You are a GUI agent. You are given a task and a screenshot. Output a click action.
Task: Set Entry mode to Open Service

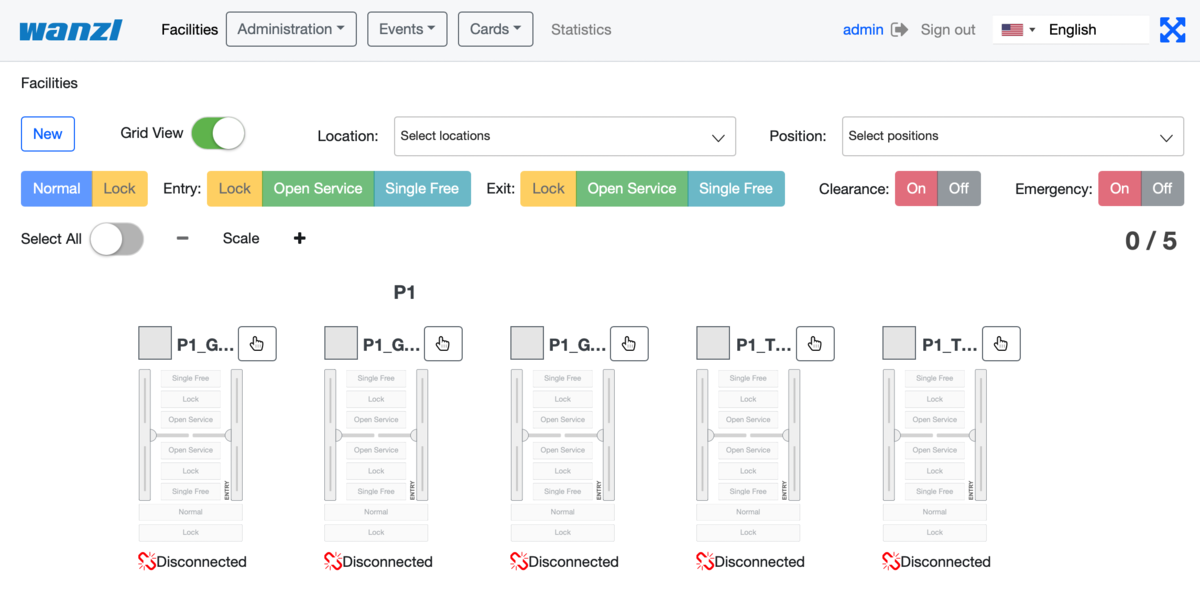(318, 188)
